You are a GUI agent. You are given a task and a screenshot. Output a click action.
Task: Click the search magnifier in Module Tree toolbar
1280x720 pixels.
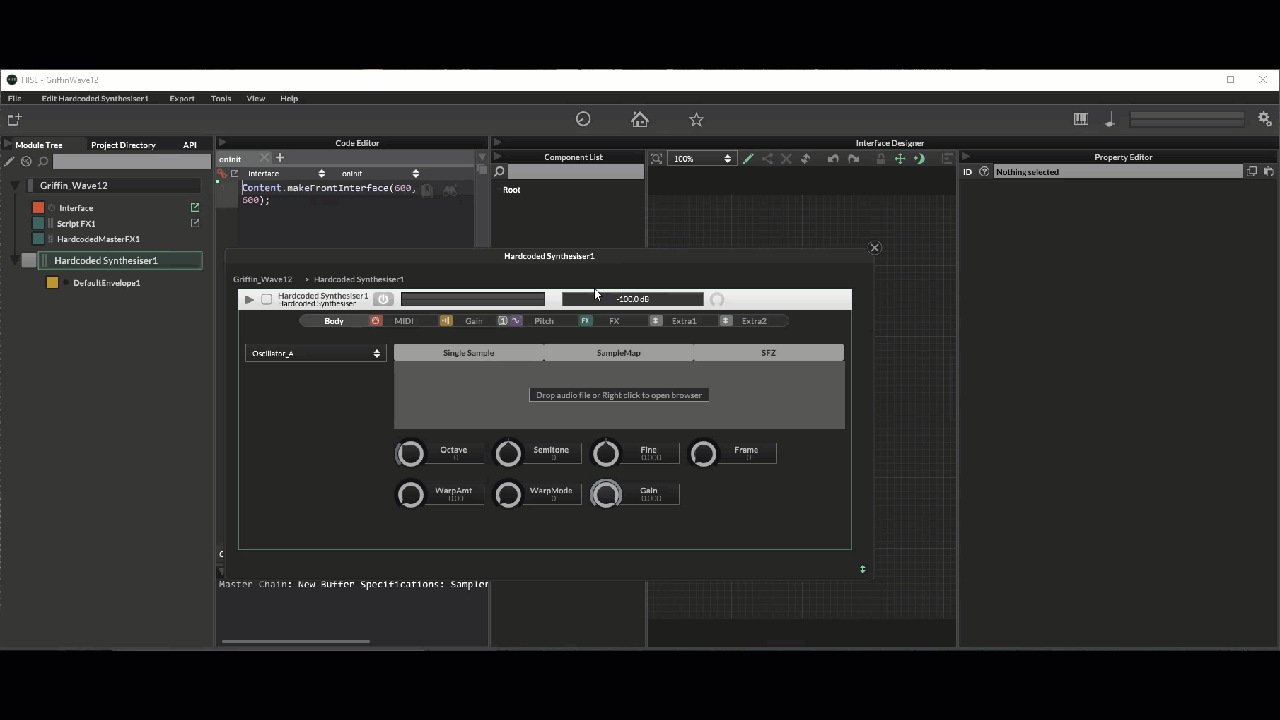click(x=43, y=161)
